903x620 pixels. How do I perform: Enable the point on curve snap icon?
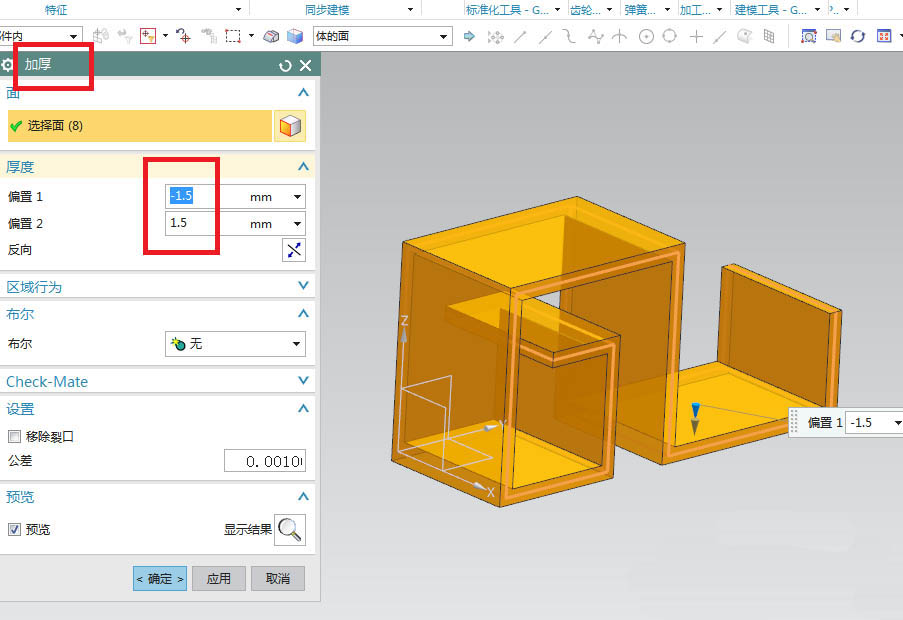click(719, 37)
